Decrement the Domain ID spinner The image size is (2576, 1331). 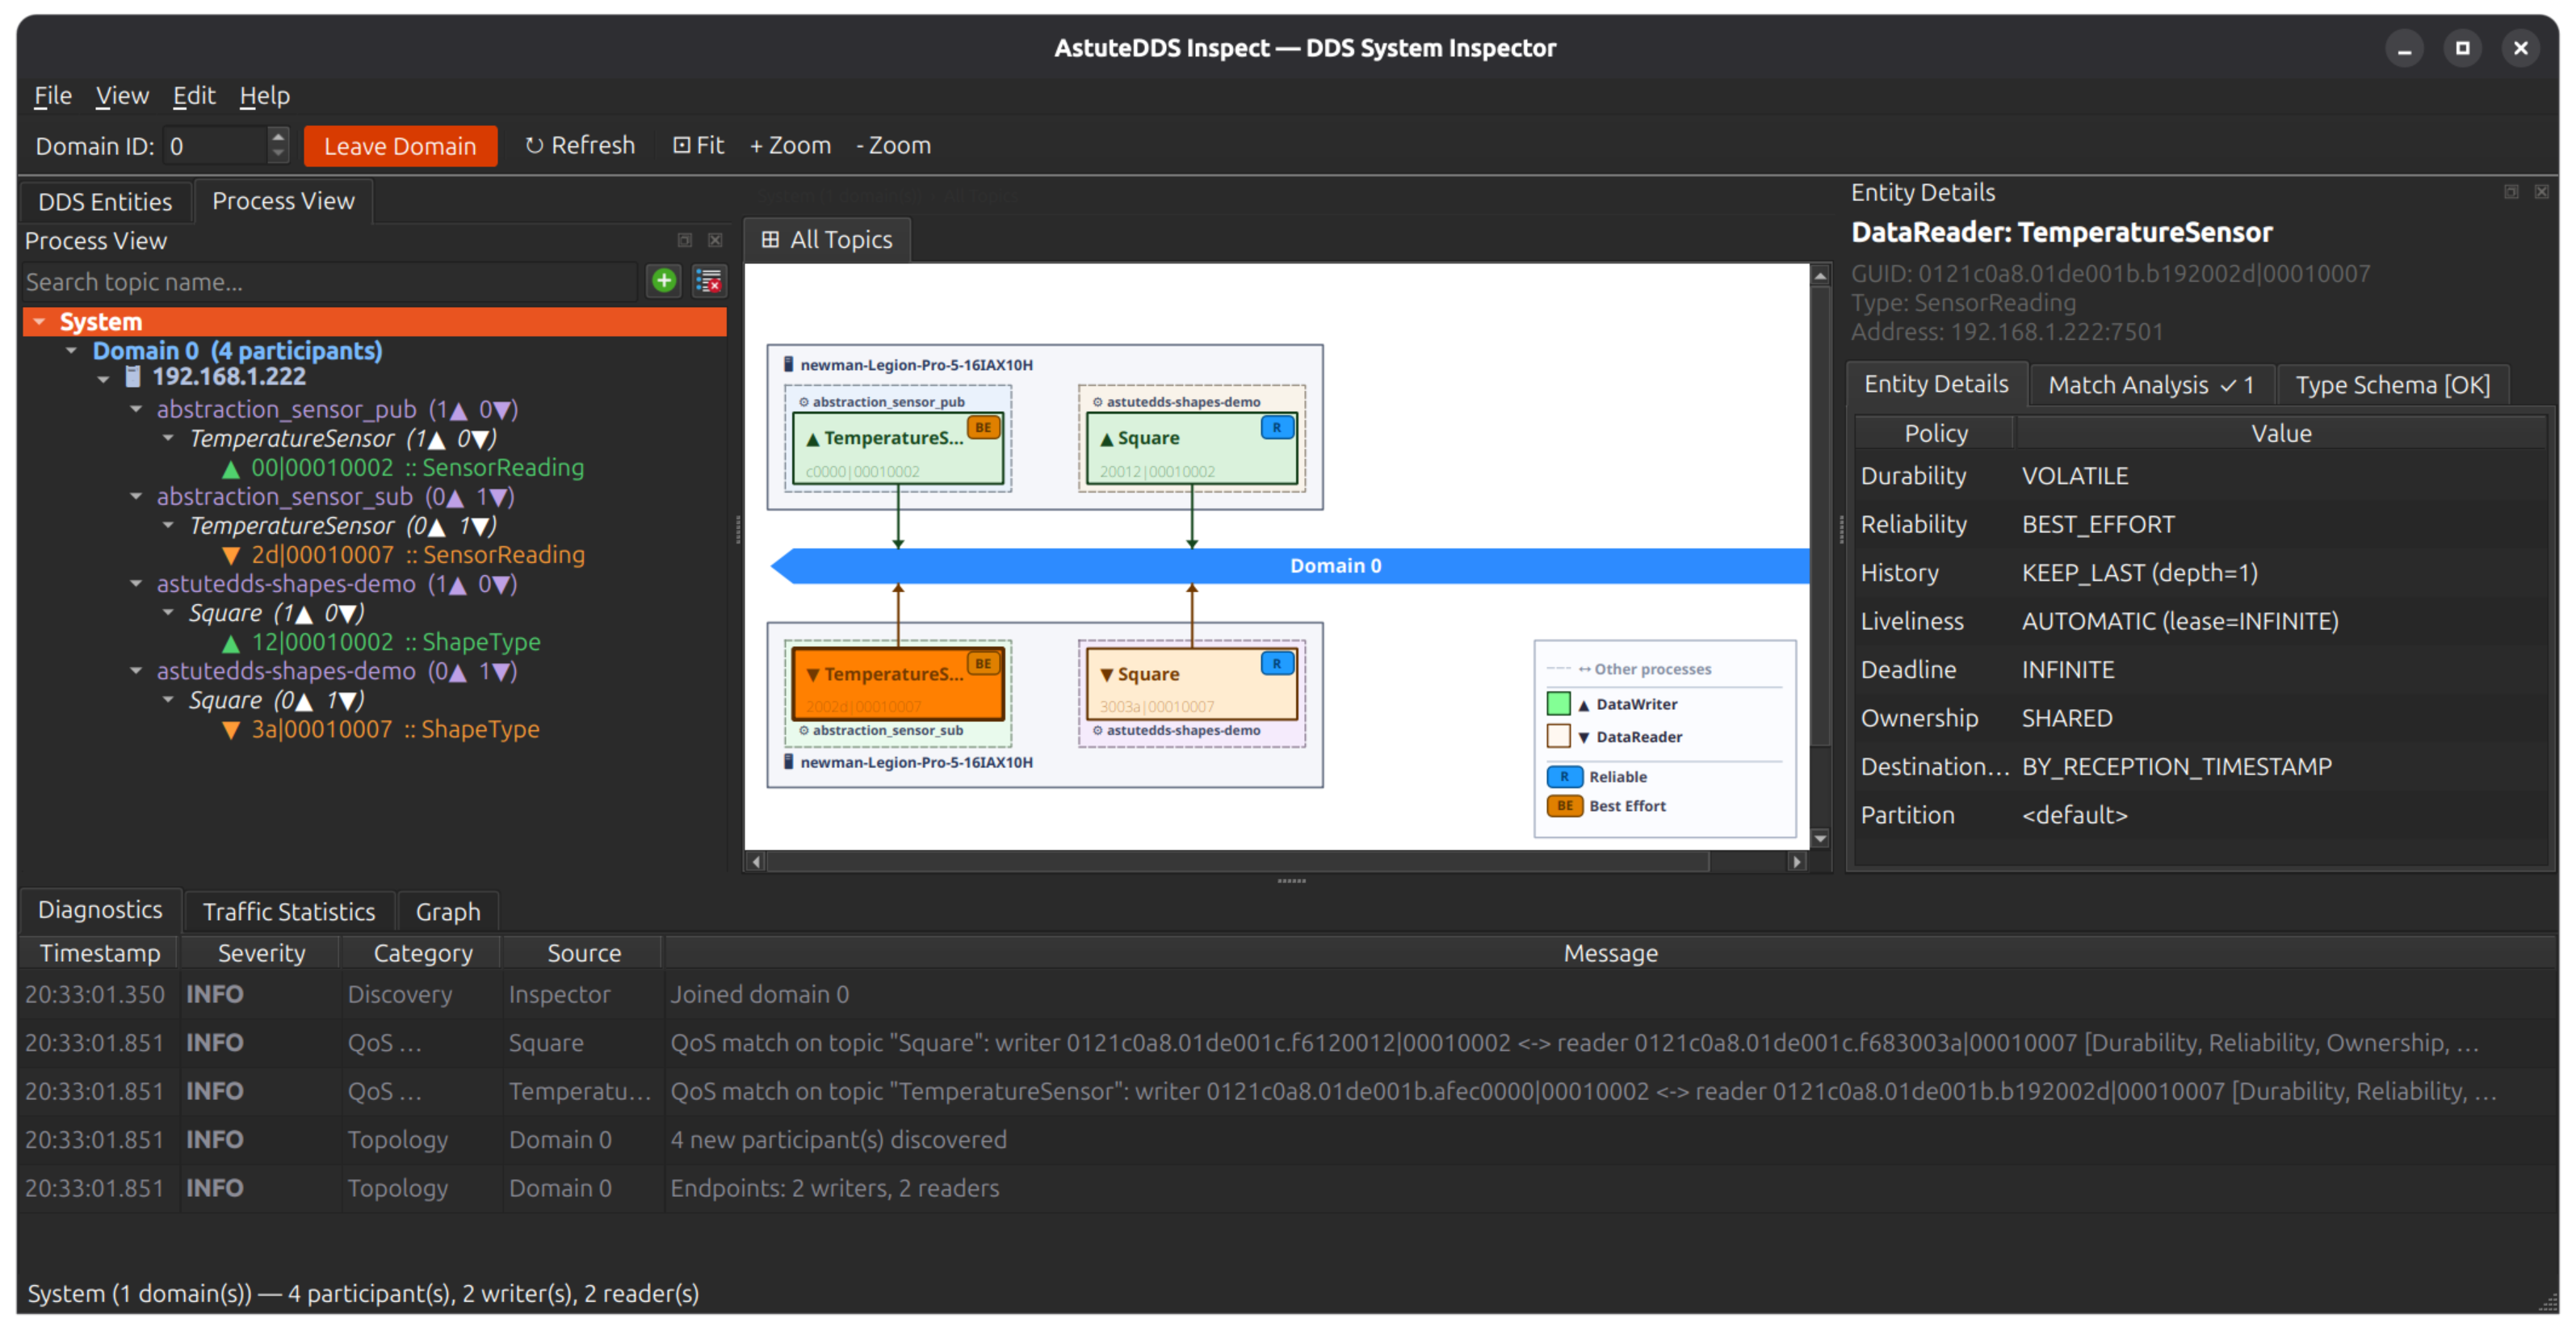tap(279, 155)
